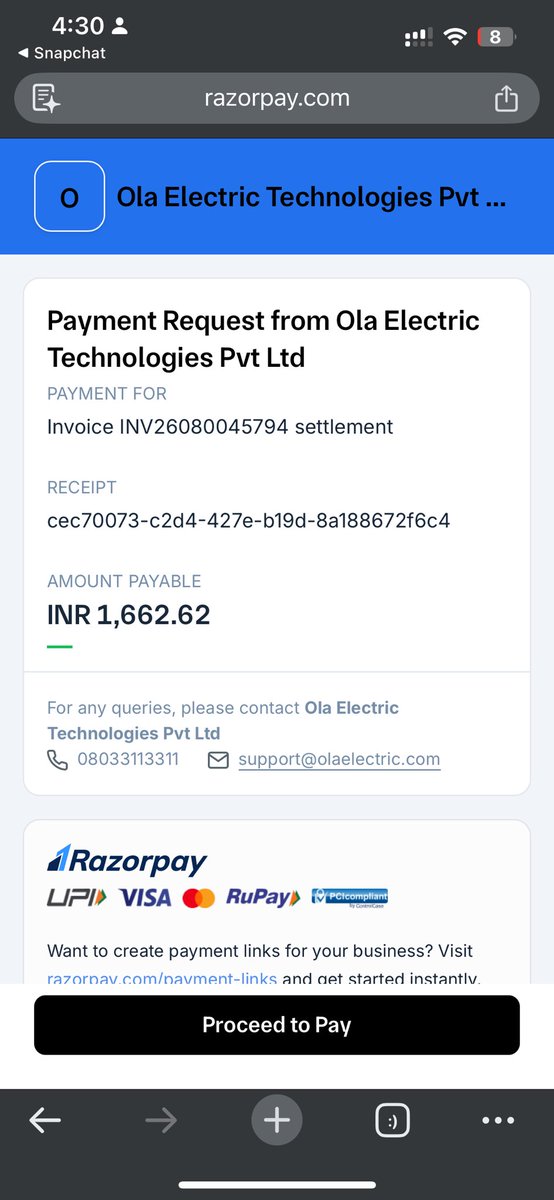Tap the page summary icon in address bar
Image resolution: width=554 pixels, height=1200 pixels.
tap(46, 98)
